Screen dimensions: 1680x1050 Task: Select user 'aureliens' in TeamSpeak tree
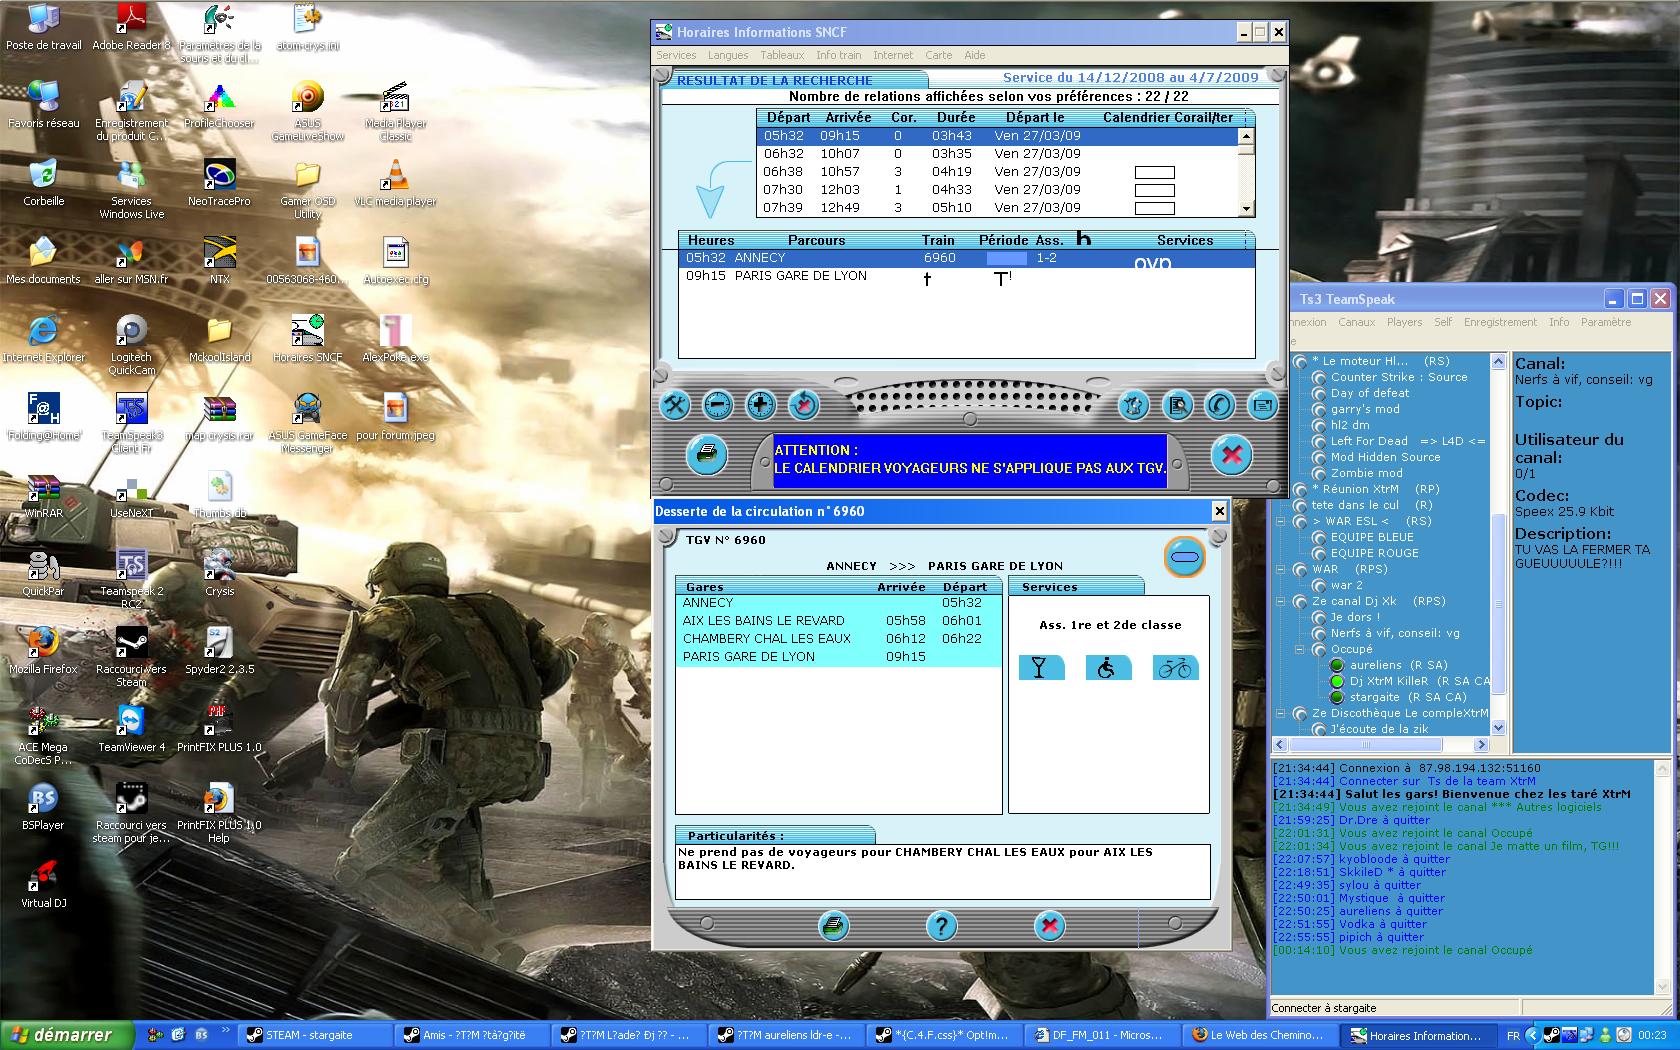1398,665
